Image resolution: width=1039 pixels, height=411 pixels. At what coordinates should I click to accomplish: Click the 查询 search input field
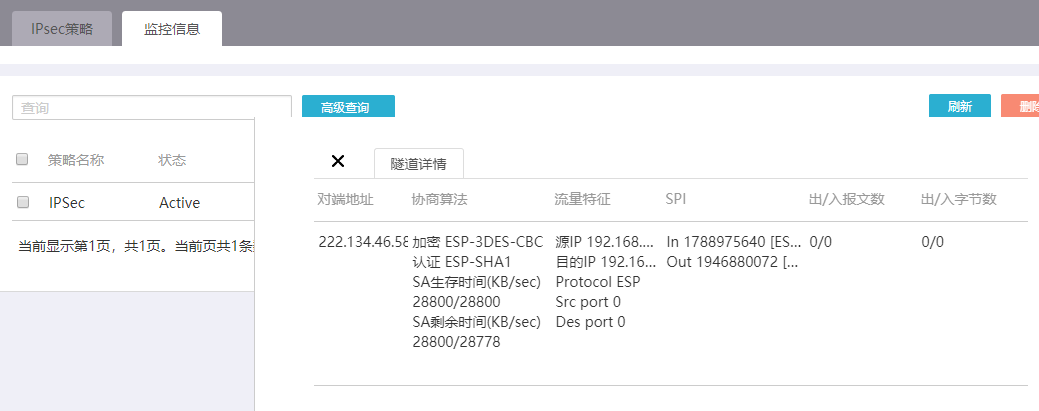[x=152, y=108]
